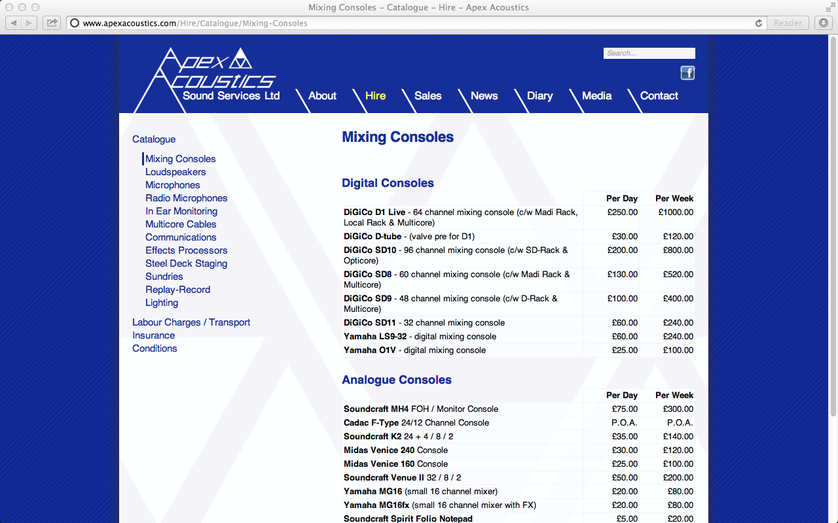Open the Share button in toolbar

(52, 23)
